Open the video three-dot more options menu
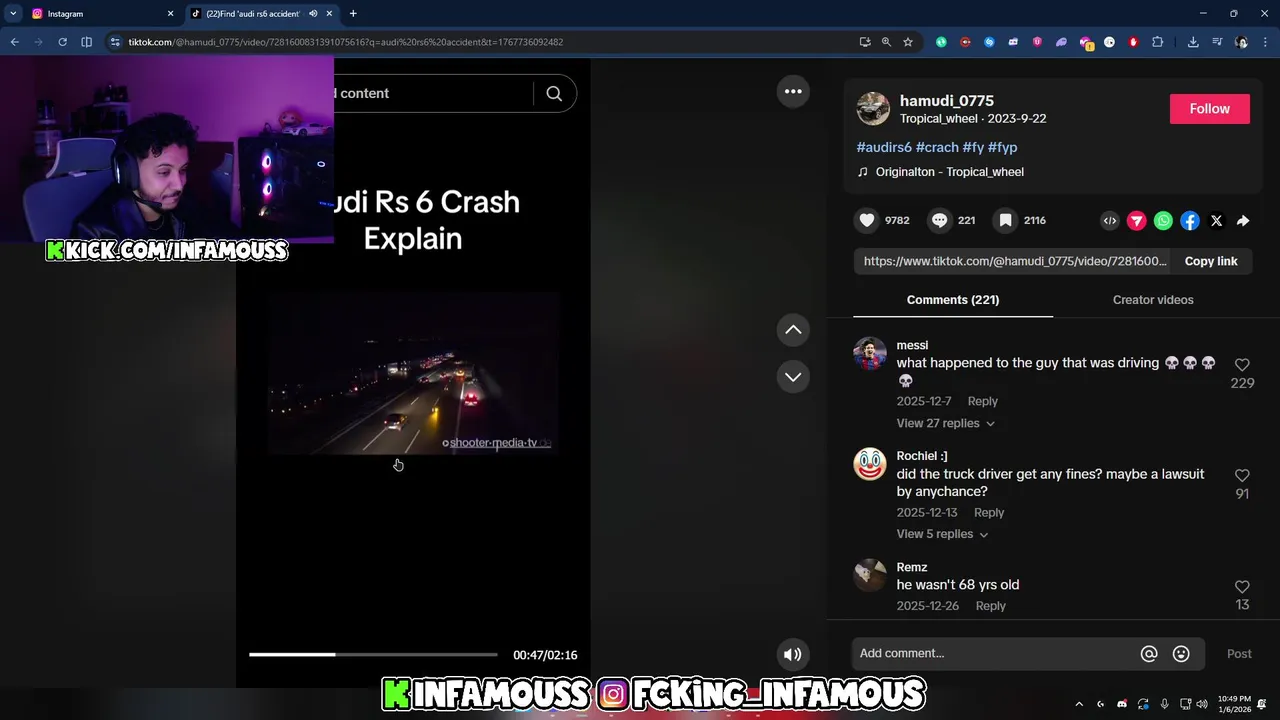This screenshot has width=1280, height=720. click(x=793, y=91)
